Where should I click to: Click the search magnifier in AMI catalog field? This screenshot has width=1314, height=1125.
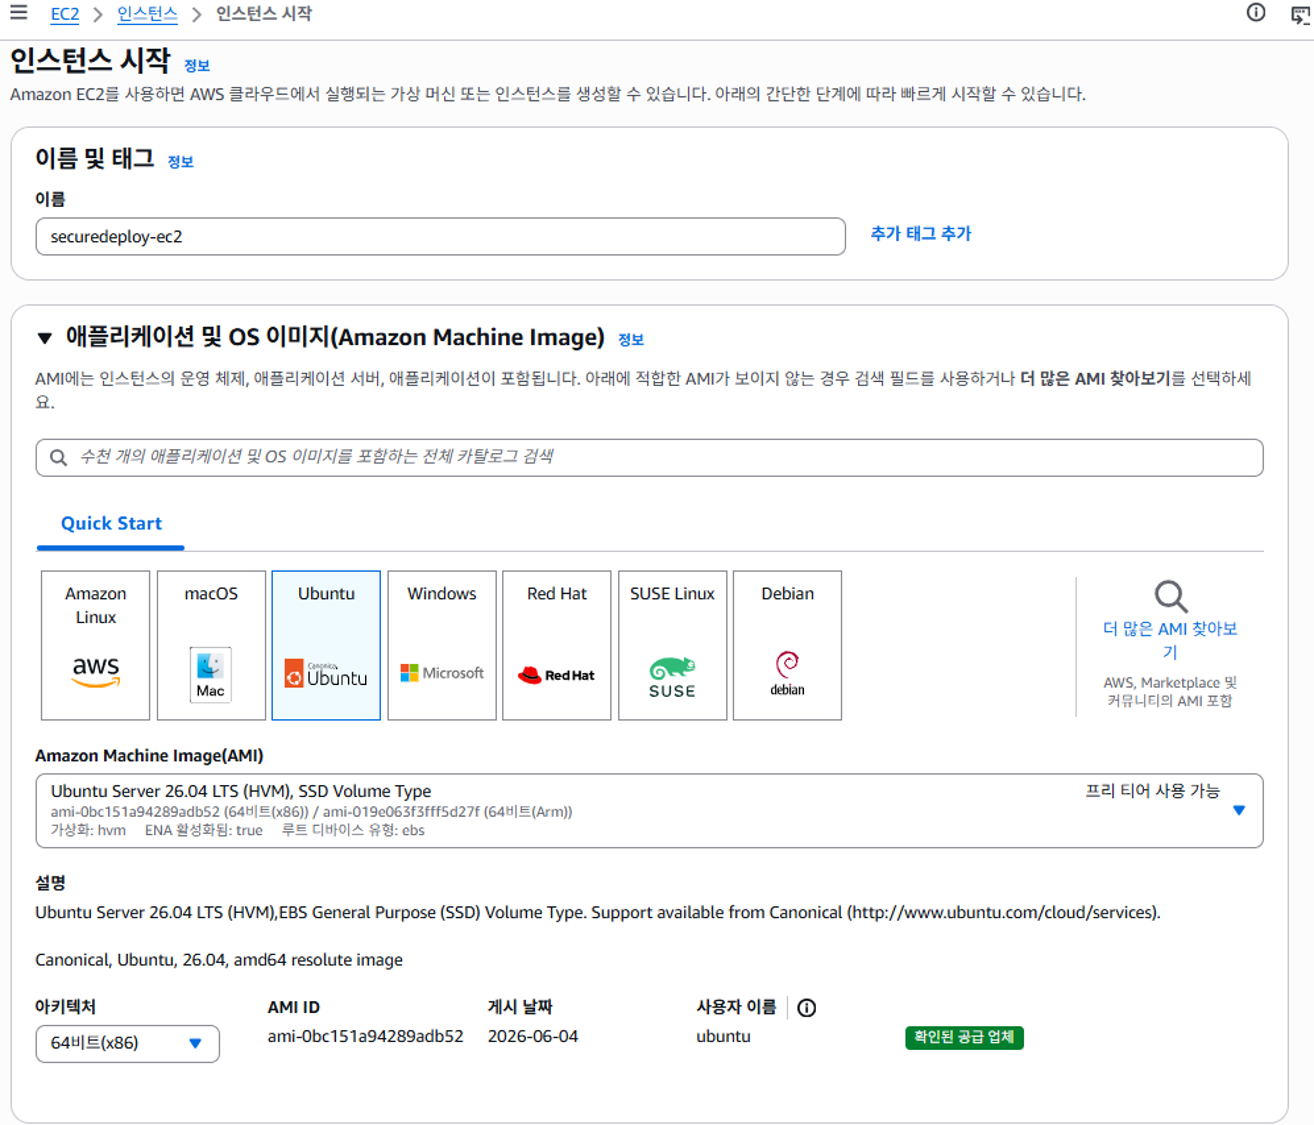[x=59, y=458]
